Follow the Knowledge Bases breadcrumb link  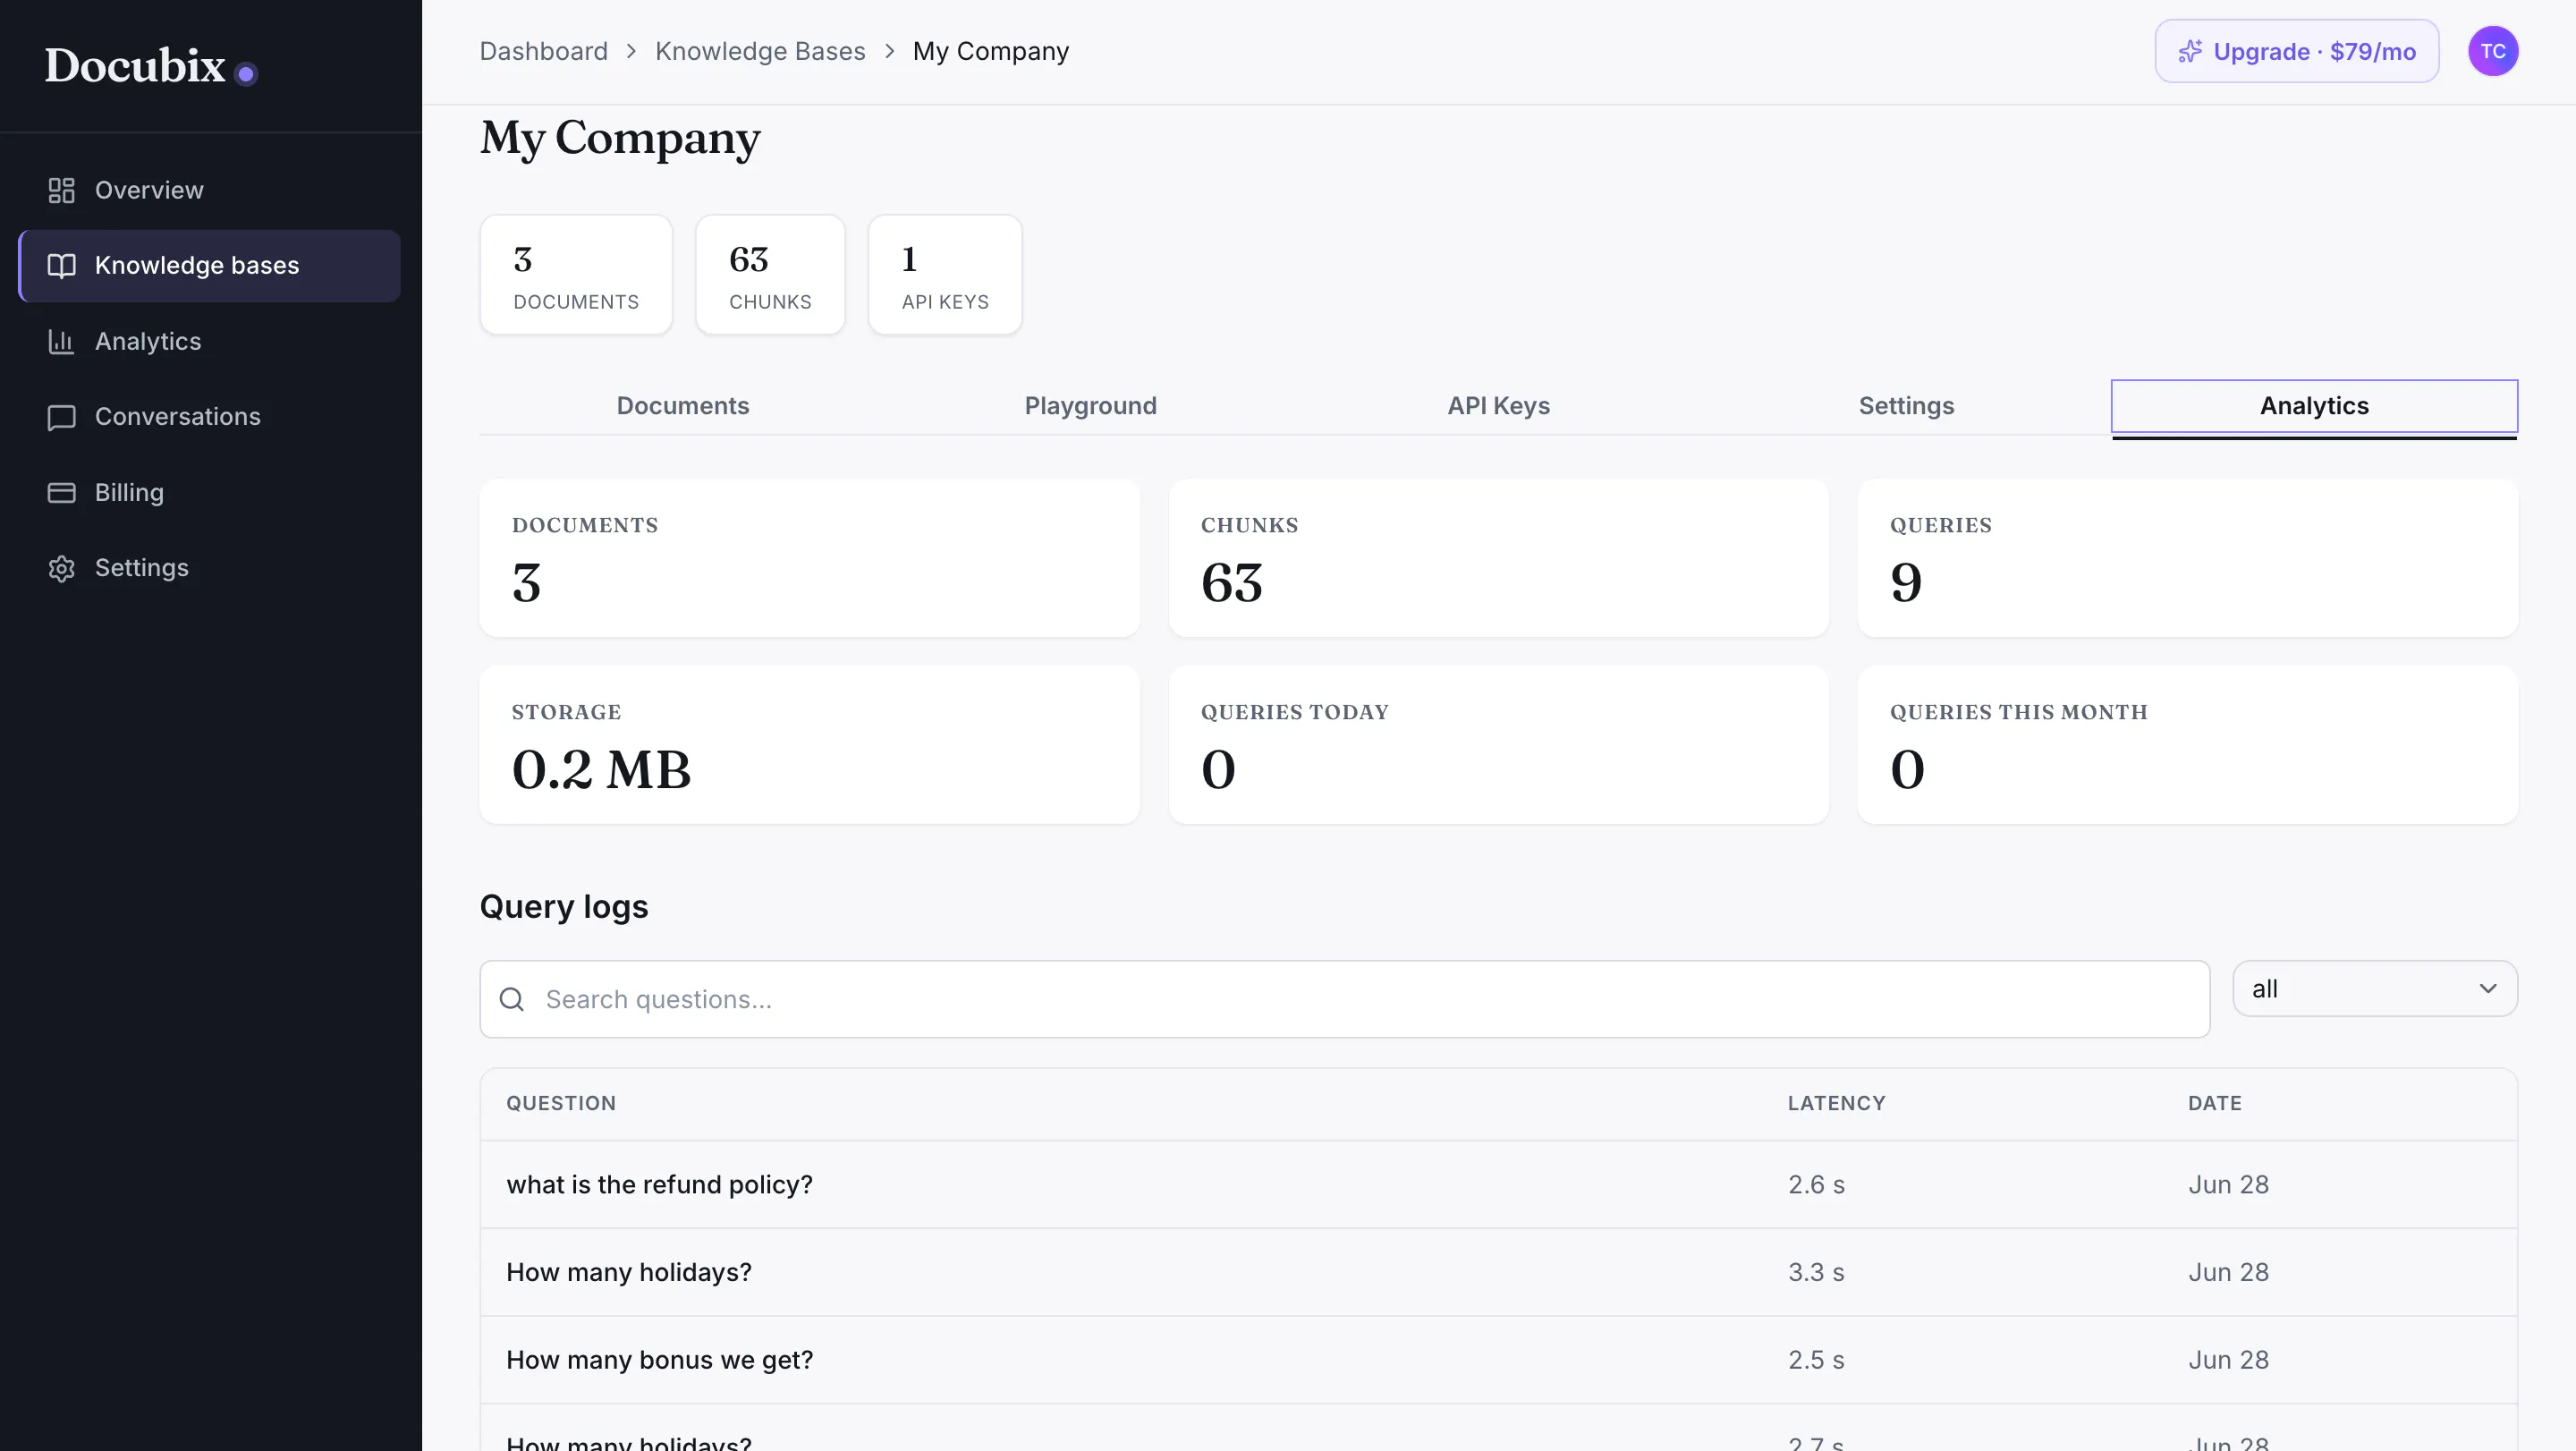(760, 51)
